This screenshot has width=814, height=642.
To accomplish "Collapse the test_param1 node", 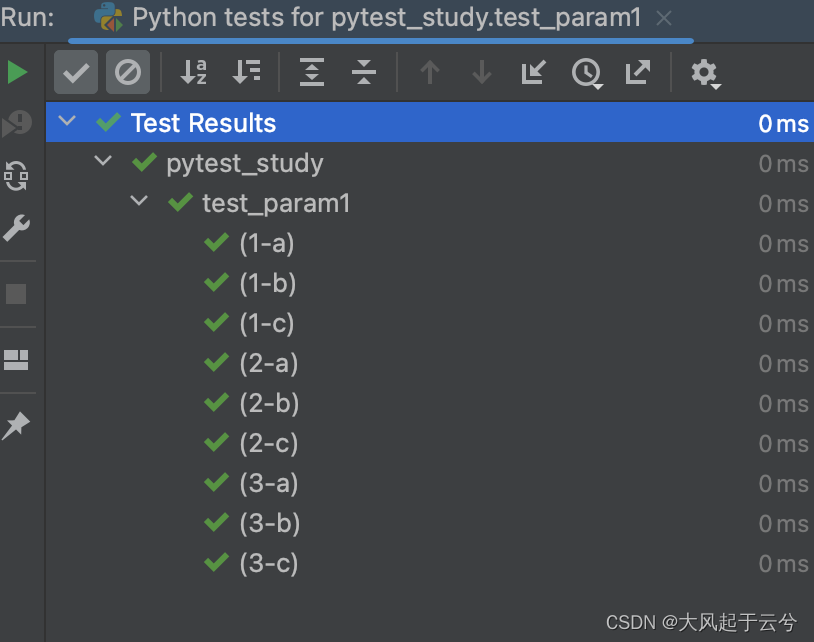I will pos(139,202).
